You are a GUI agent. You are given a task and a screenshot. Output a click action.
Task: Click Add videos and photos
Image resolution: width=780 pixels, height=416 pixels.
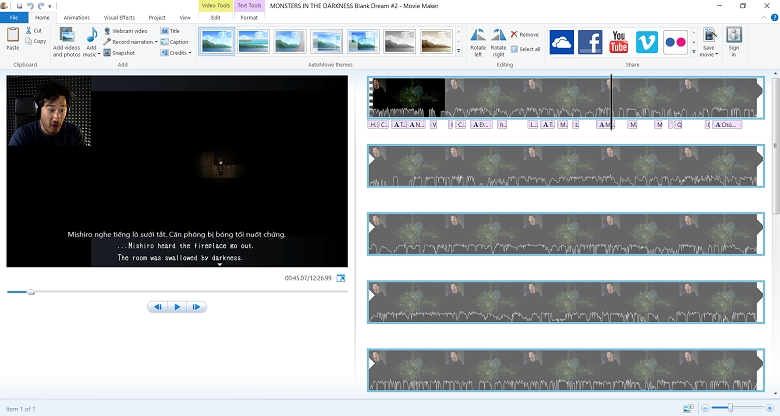pos(67,42)
